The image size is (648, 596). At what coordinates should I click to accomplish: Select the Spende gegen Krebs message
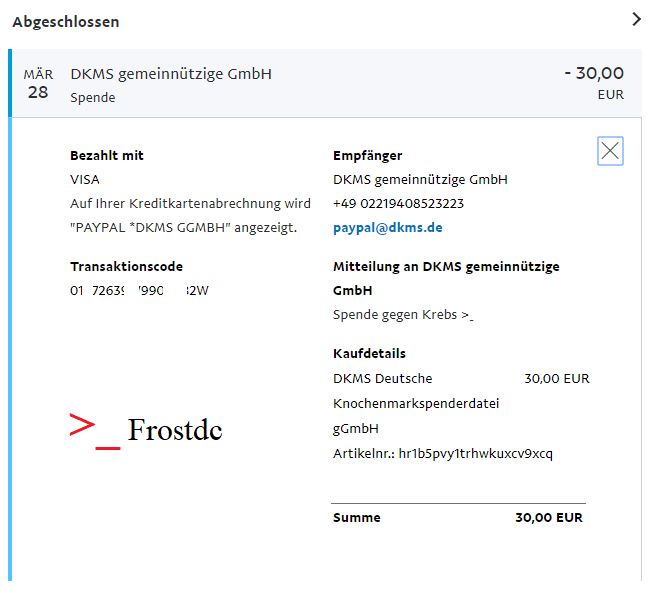coord(403,315)
